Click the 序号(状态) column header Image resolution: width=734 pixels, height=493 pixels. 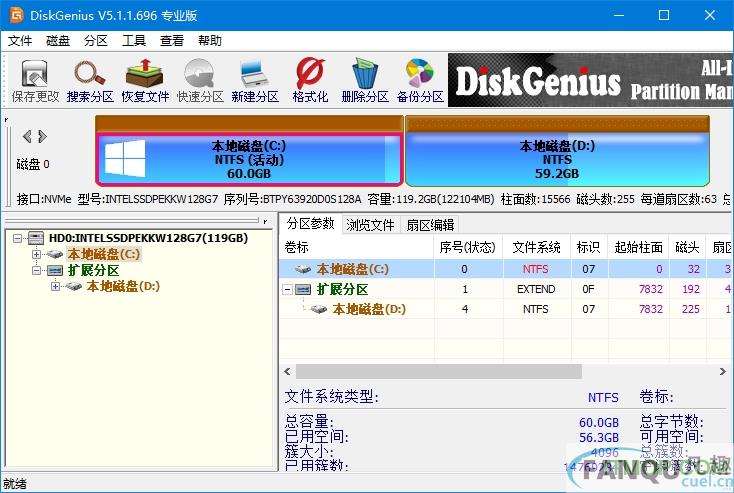(x=468, y=247)
